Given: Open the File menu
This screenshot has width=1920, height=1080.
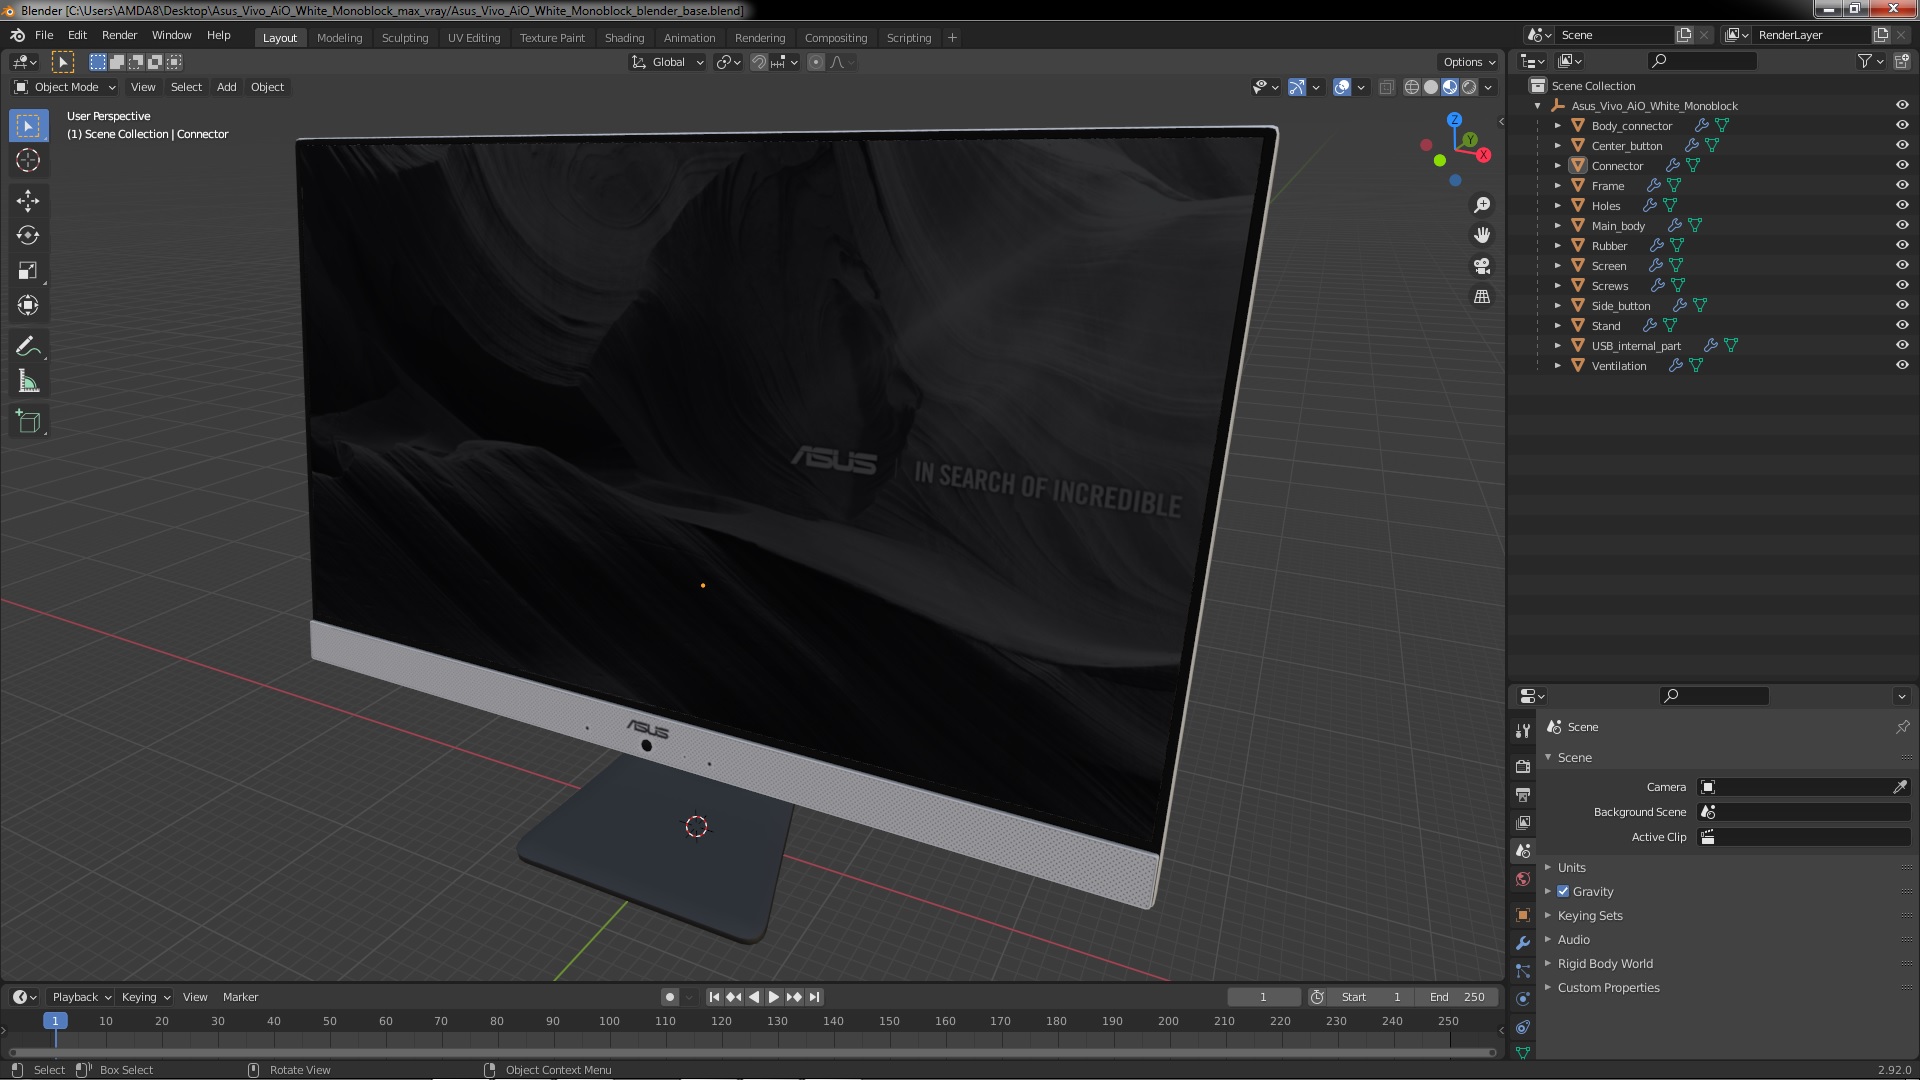Looking at the screenshot, I should click(44, 35).
